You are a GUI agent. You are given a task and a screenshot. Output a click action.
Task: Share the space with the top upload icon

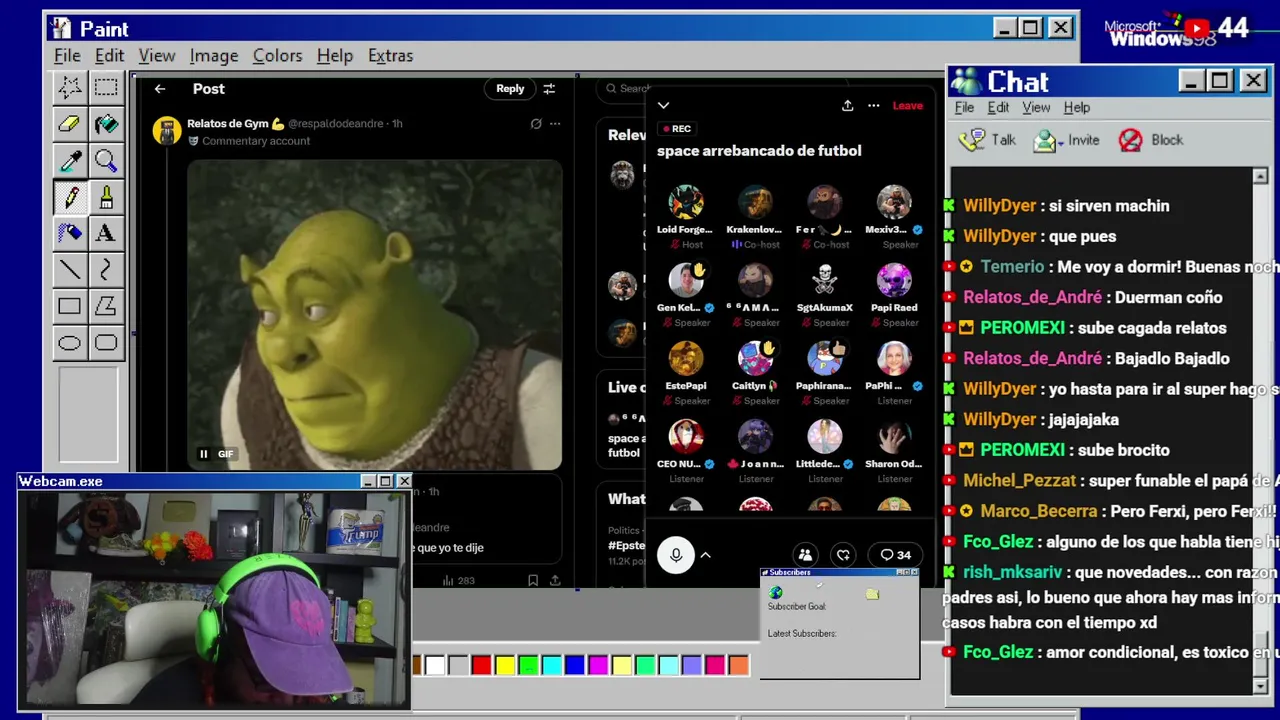pos(847,105)
